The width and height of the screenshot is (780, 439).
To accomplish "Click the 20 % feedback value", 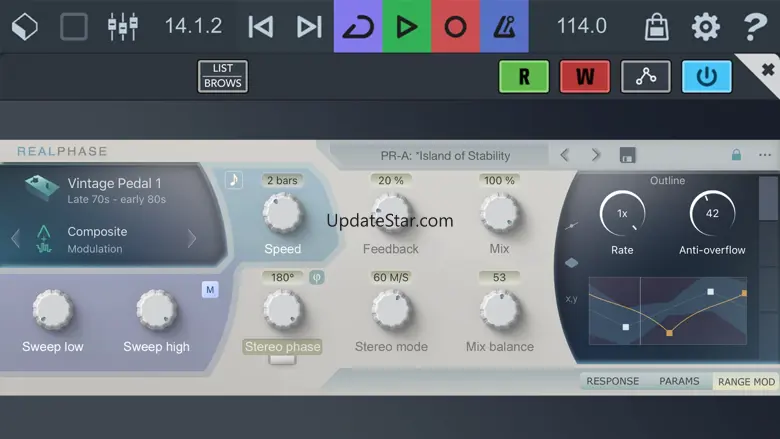I will coord(390,180).
